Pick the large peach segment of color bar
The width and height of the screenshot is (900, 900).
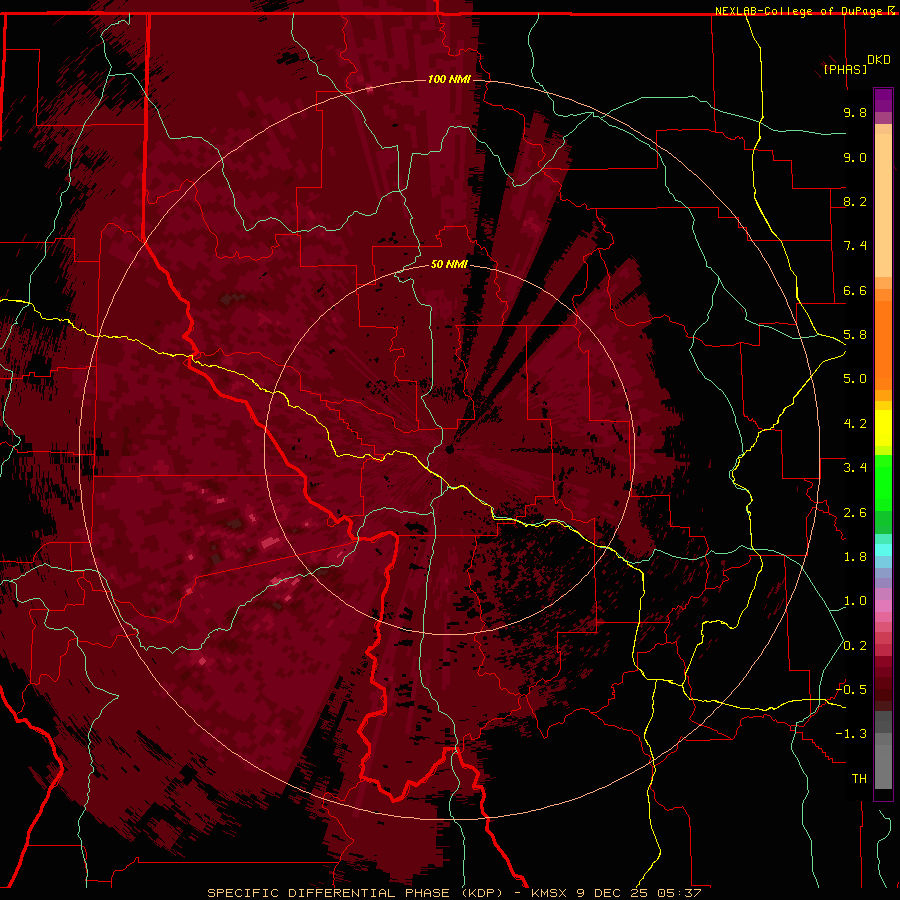pos(883,207)
